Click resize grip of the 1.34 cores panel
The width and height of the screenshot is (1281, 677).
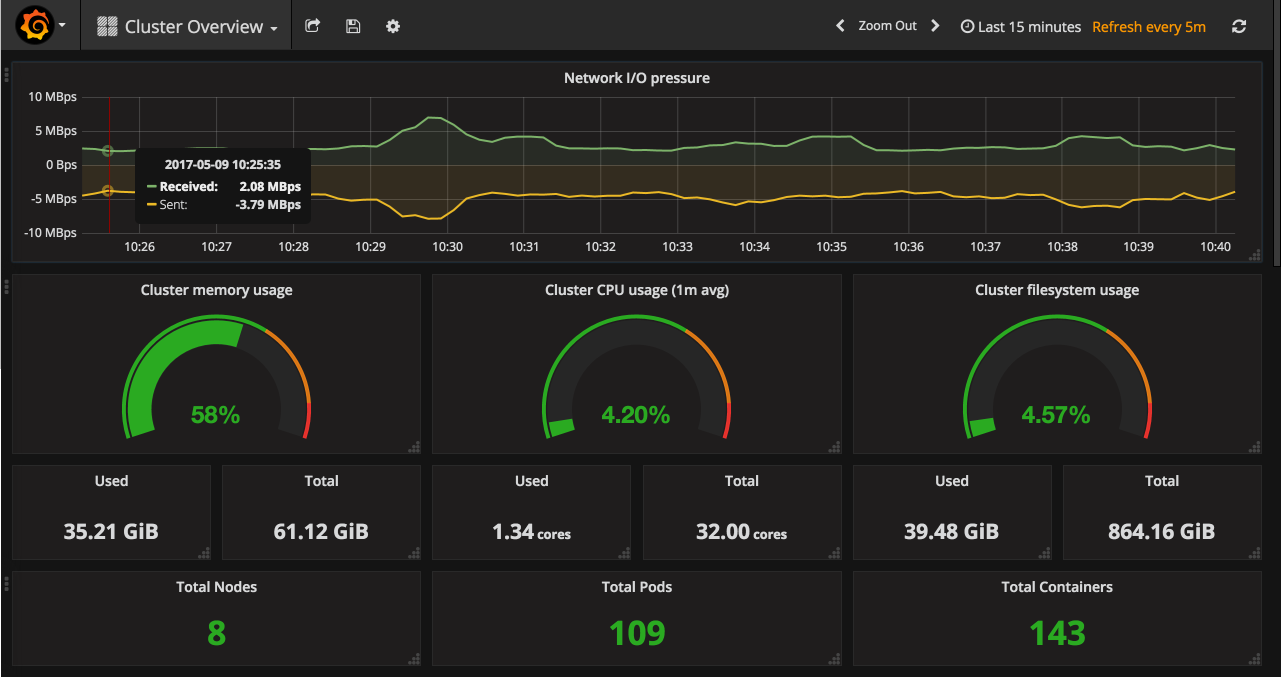624,552
